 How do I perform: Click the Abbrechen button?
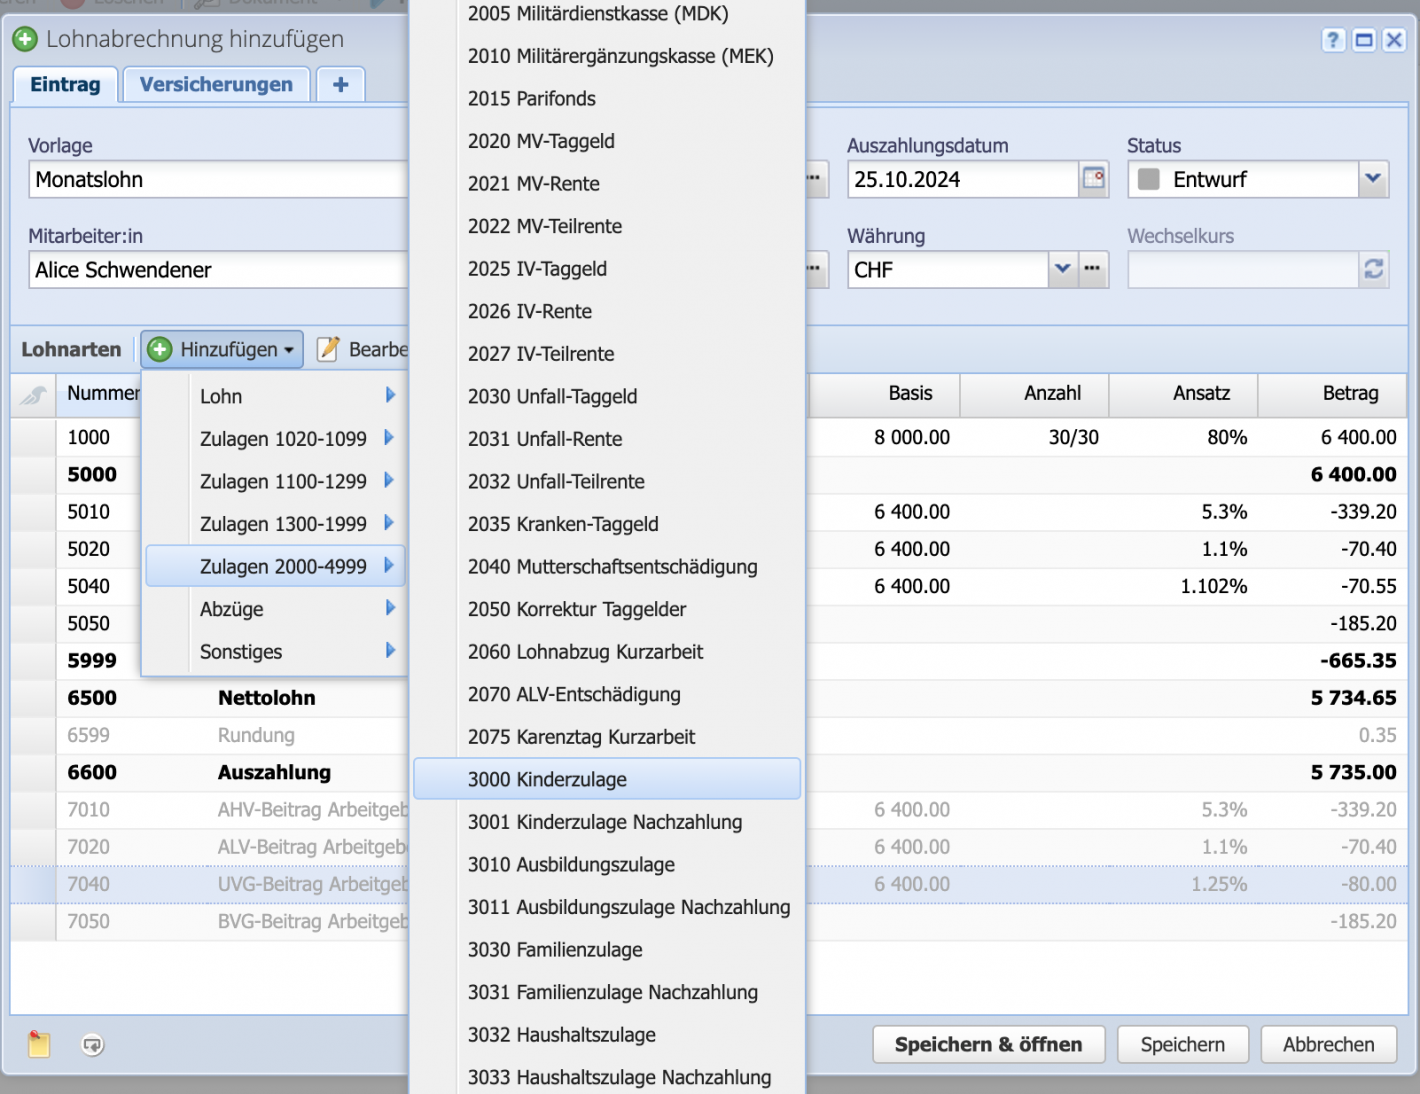point(1328,1044)
